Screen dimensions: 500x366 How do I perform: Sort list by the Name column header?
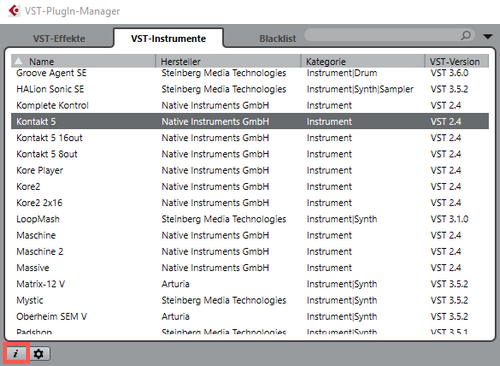click(x=83, y=61)
